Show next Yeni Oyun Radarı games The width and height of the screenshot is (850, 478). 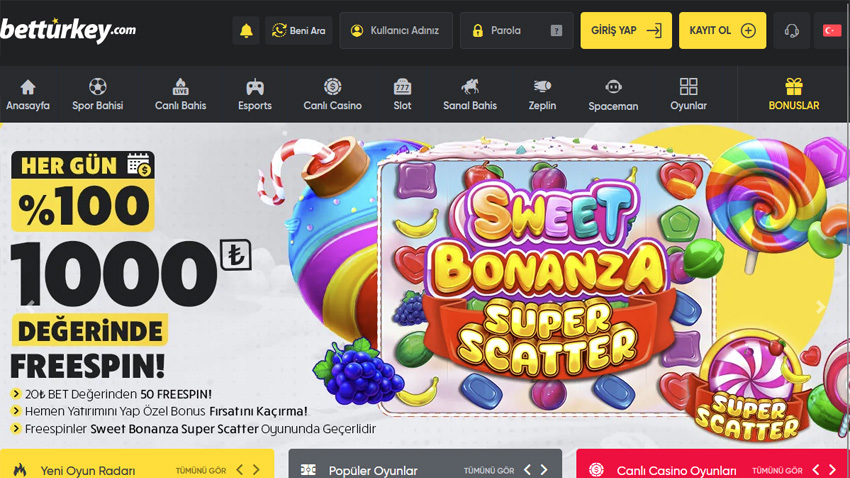point(257,470)
